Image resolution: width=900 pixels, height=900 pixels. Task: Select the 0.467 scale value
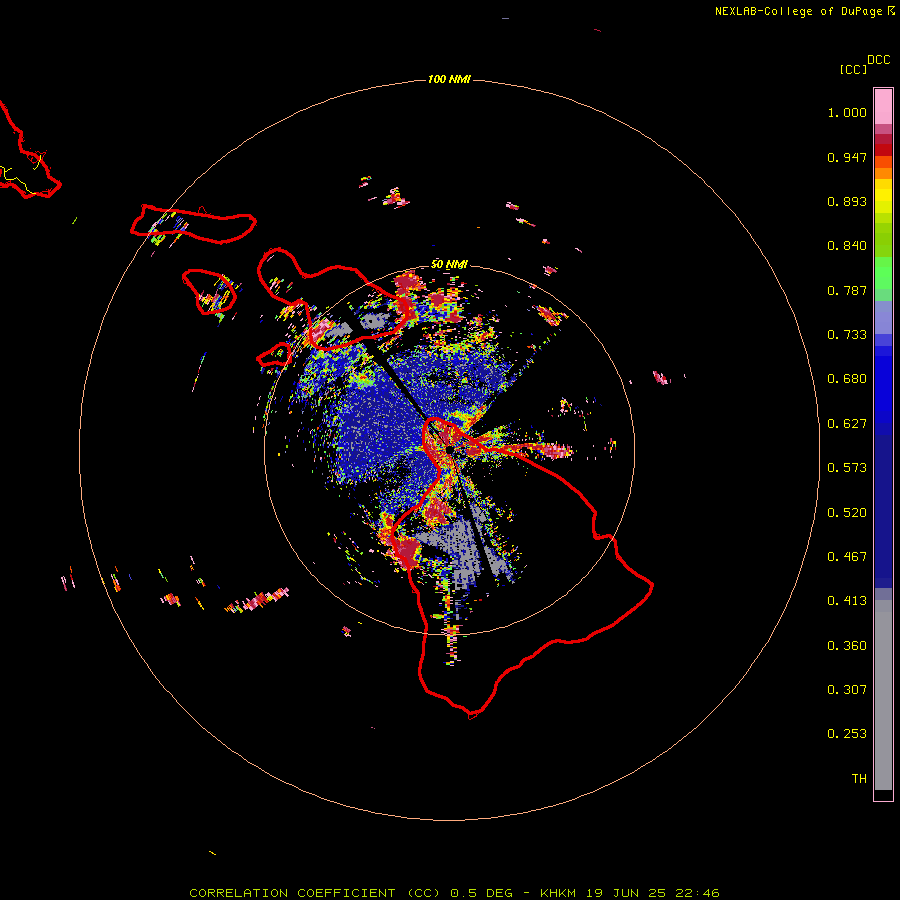pos(847,557)
